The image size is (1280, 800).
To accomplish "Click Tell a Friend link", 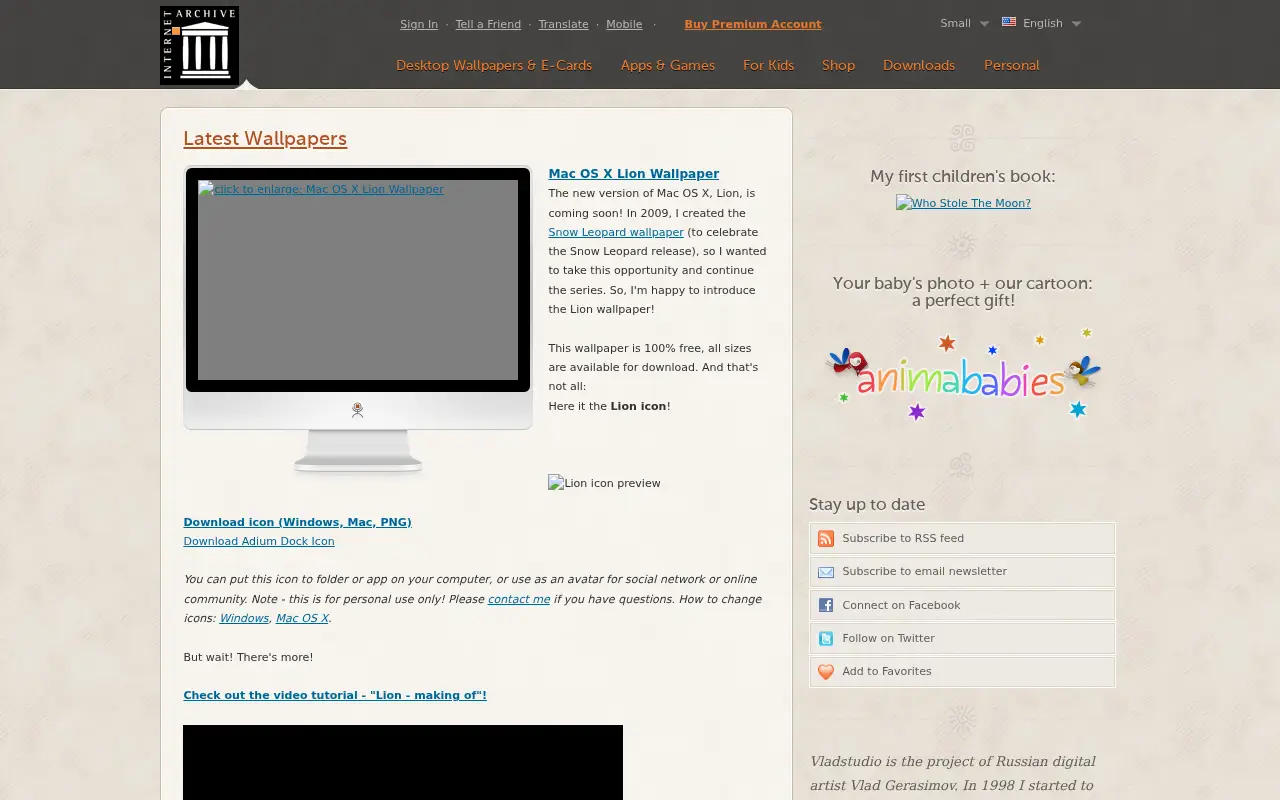I will pyautogui.click(x=488, y=24).
